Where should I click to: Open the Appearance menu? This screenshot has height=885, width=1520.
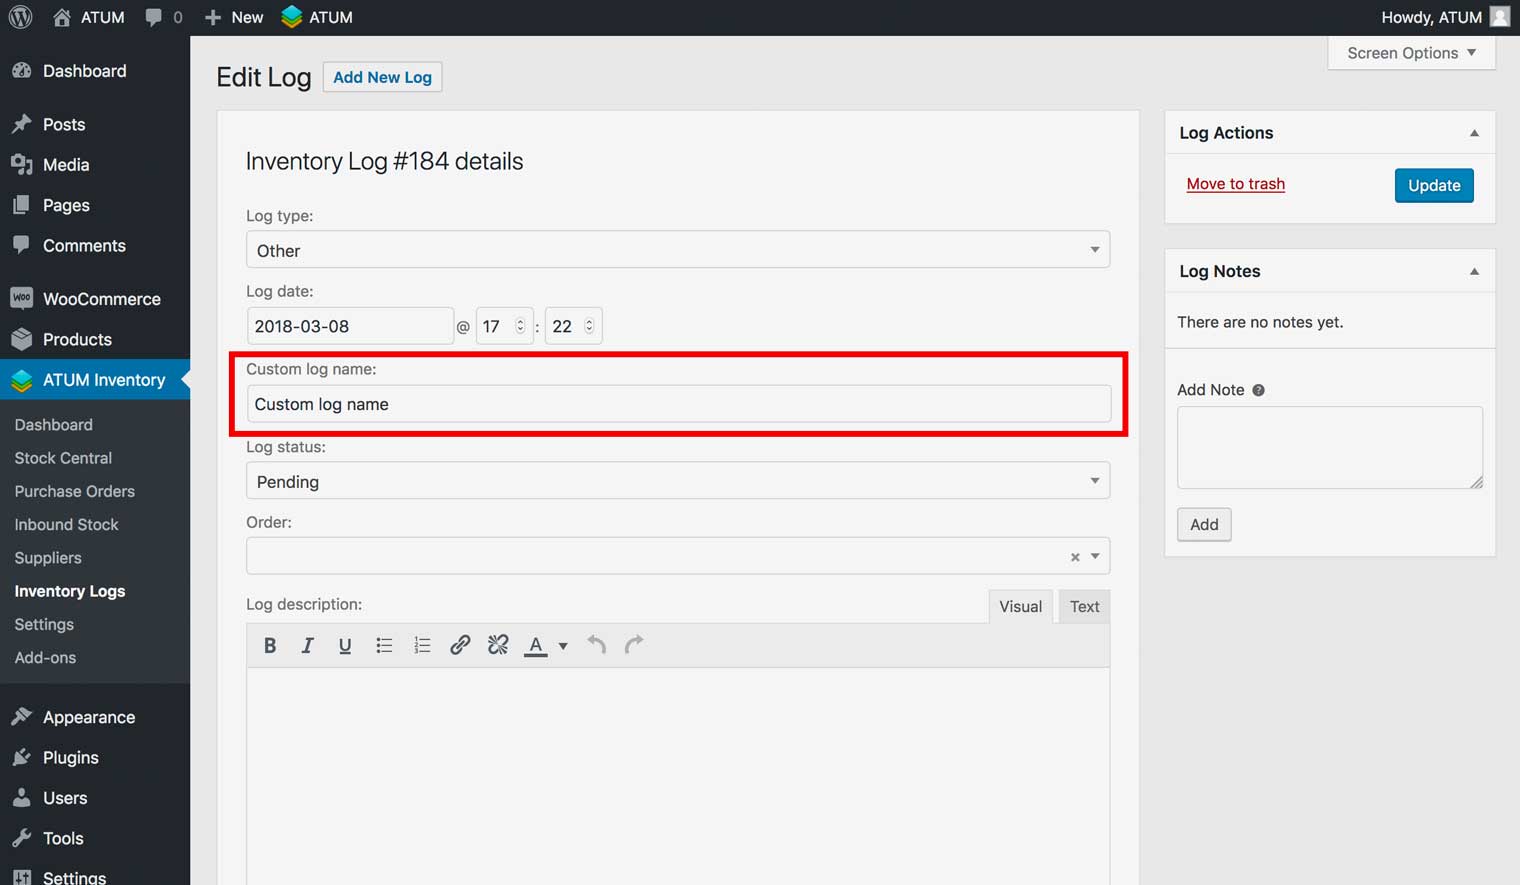(95, 717)
